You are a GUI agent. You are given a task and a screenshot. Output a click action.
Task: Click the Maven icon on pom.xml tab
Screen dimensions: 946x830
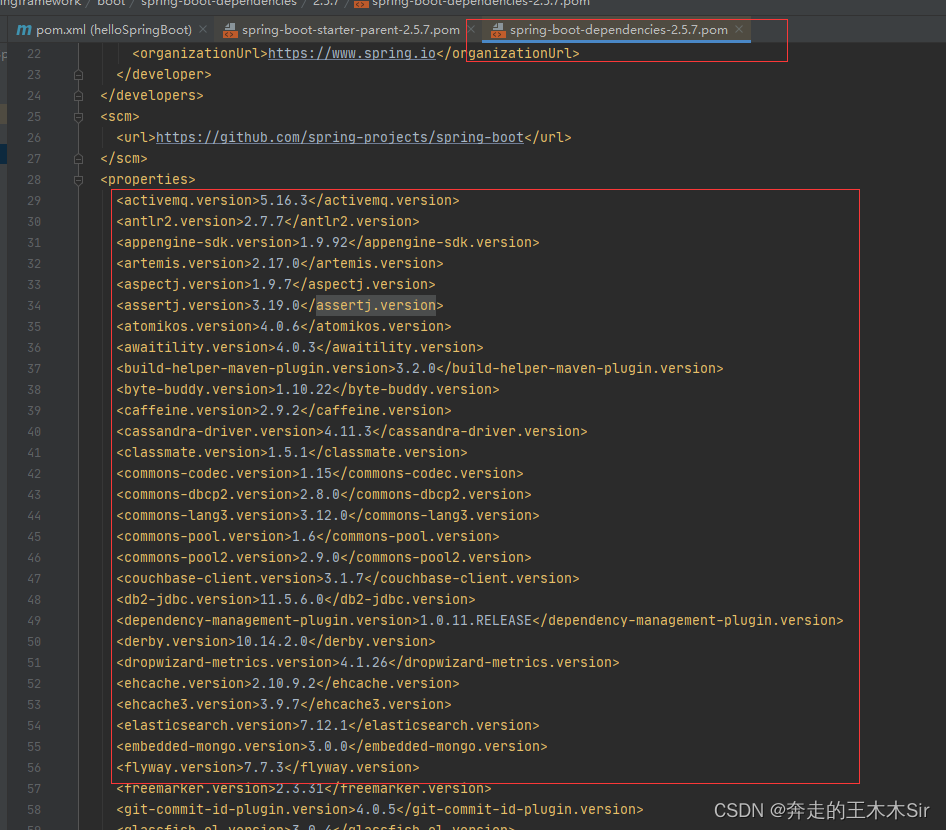click(x=24, y=30)
